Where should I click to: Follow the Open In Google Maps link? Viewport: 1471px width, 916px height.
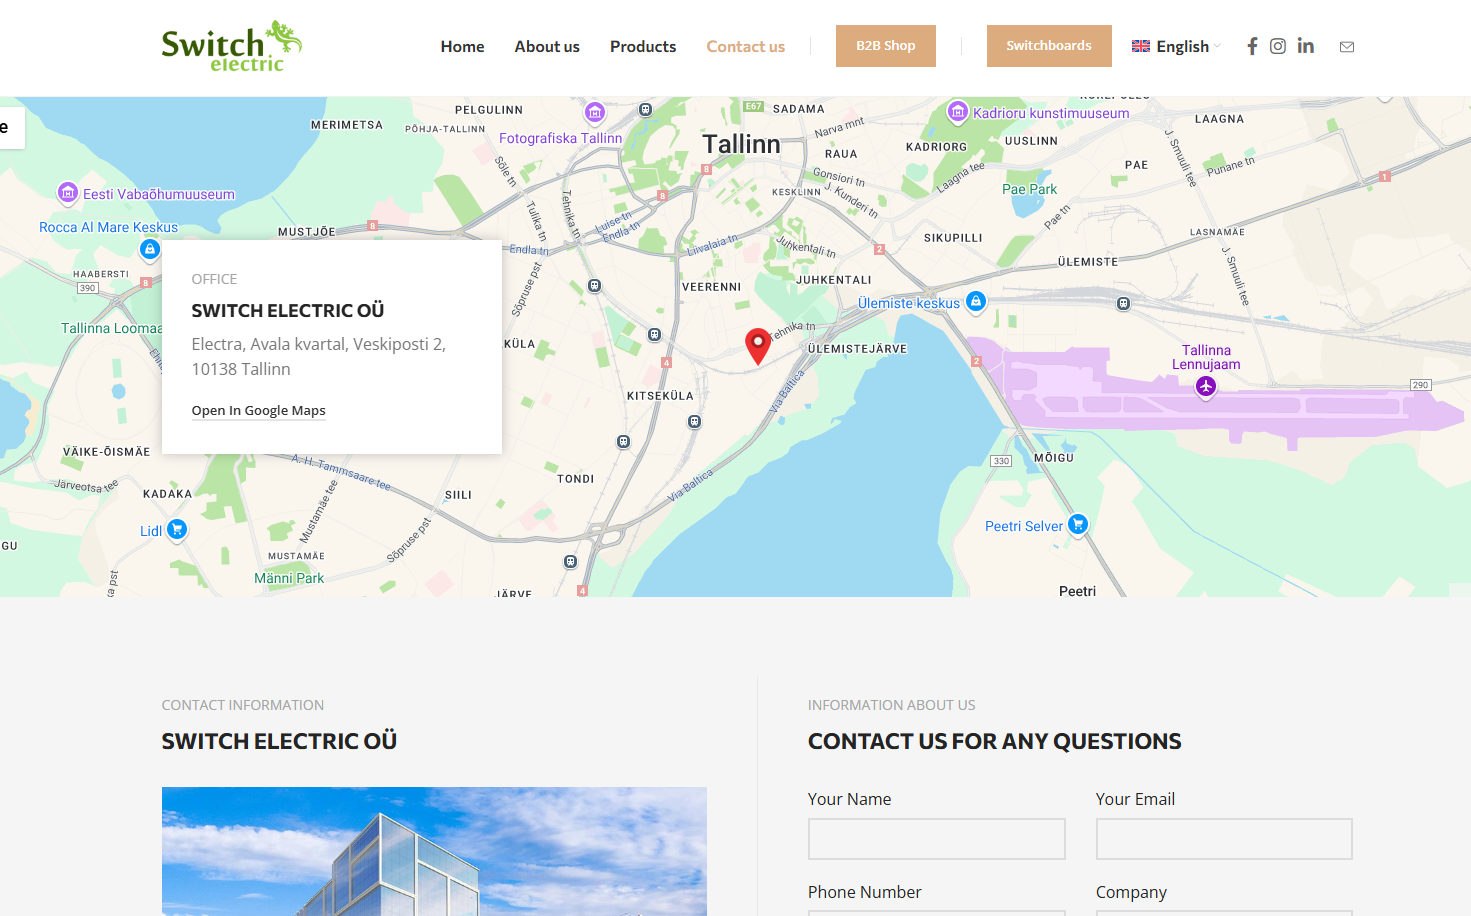(x=259, y=411)
